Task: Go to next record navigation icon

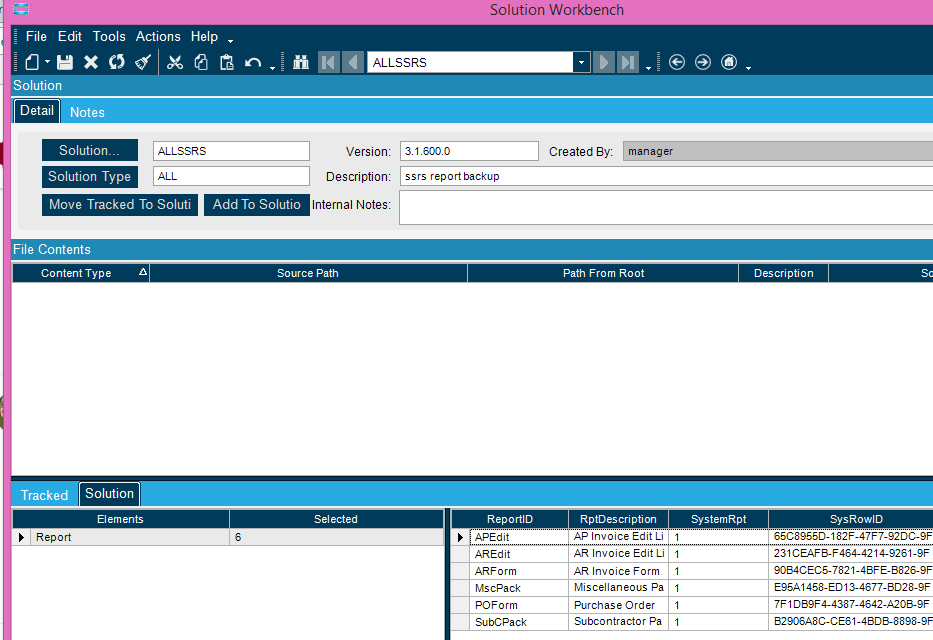Action: [603, 62]
